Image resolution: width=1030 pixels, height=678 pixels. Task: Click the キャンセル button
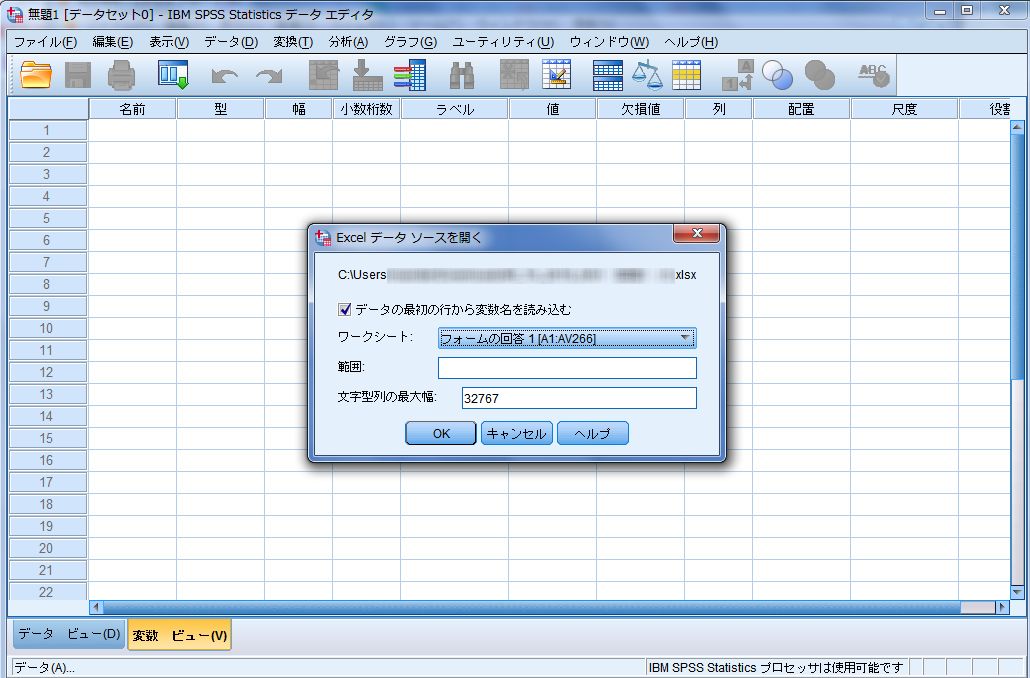coord(516,434)
